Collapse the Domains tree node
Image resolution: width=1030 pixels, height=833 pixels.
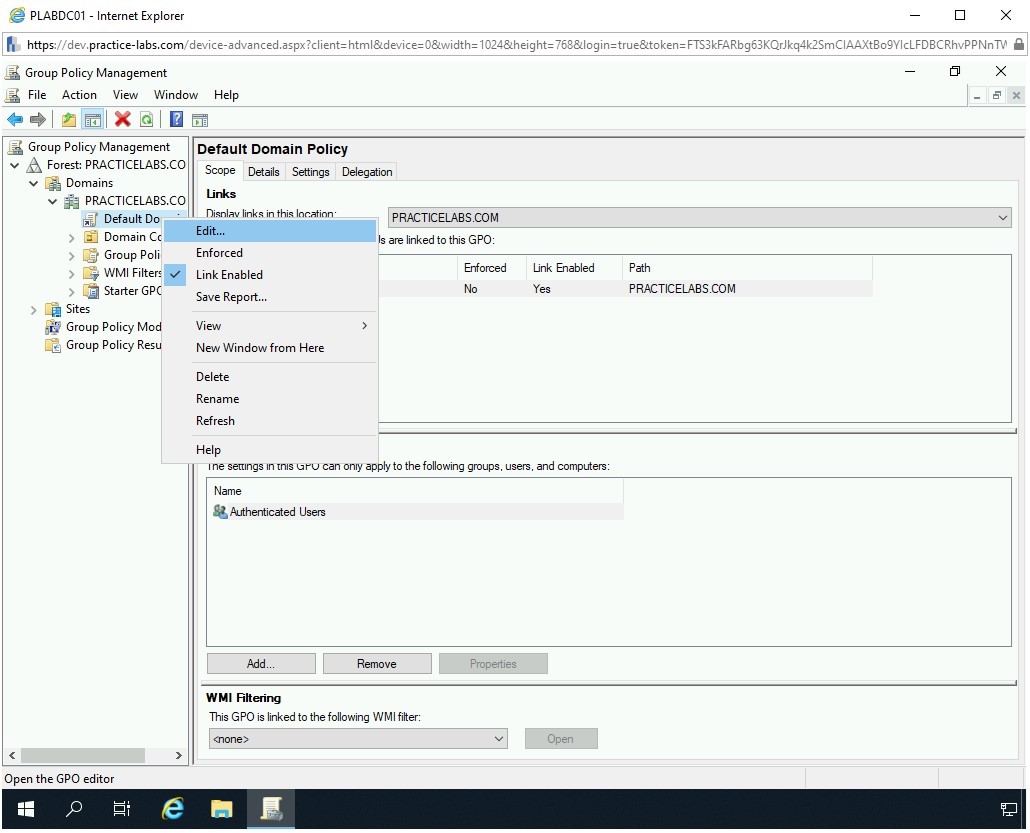click(35, 184)
